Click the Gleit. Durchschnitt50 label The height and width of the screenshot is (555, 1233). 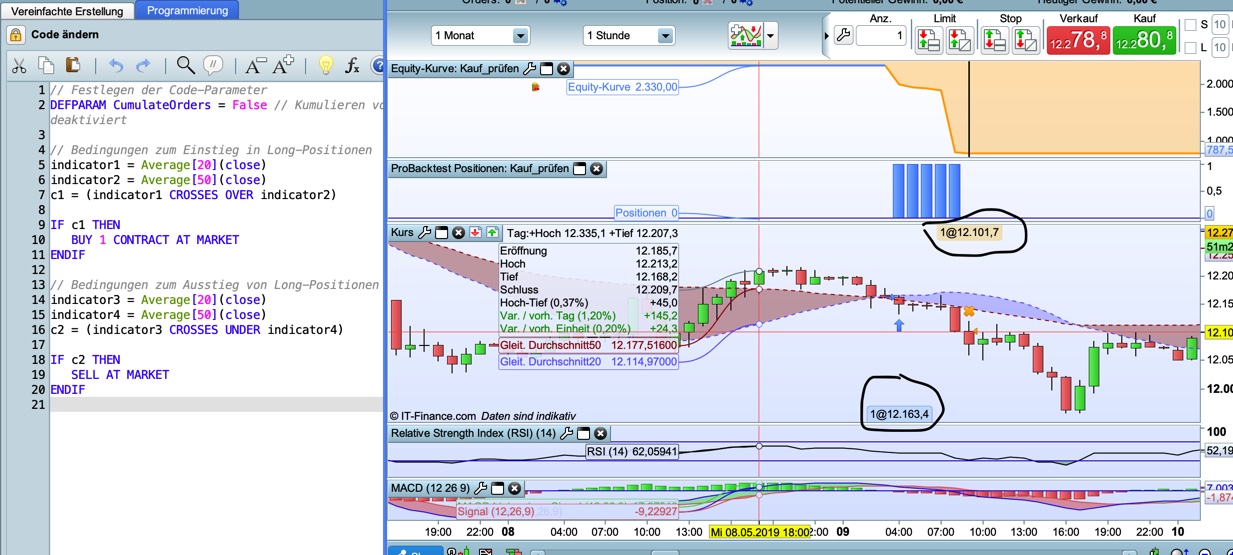[589, 345]
